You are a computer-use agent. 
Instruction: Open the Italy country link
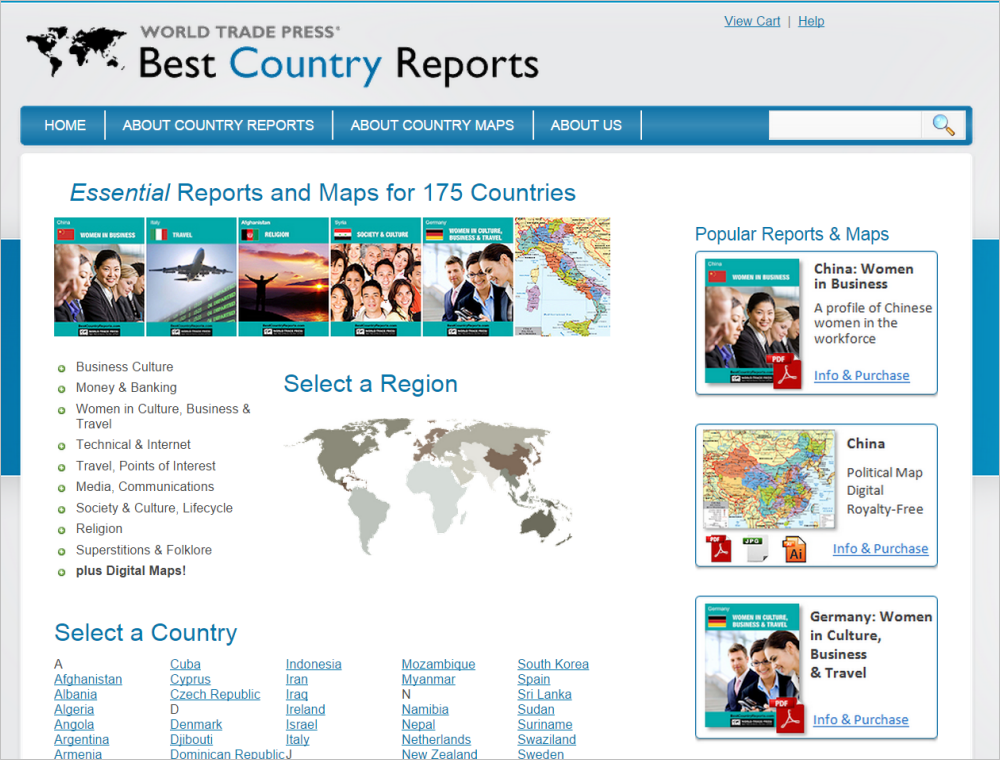298,740
